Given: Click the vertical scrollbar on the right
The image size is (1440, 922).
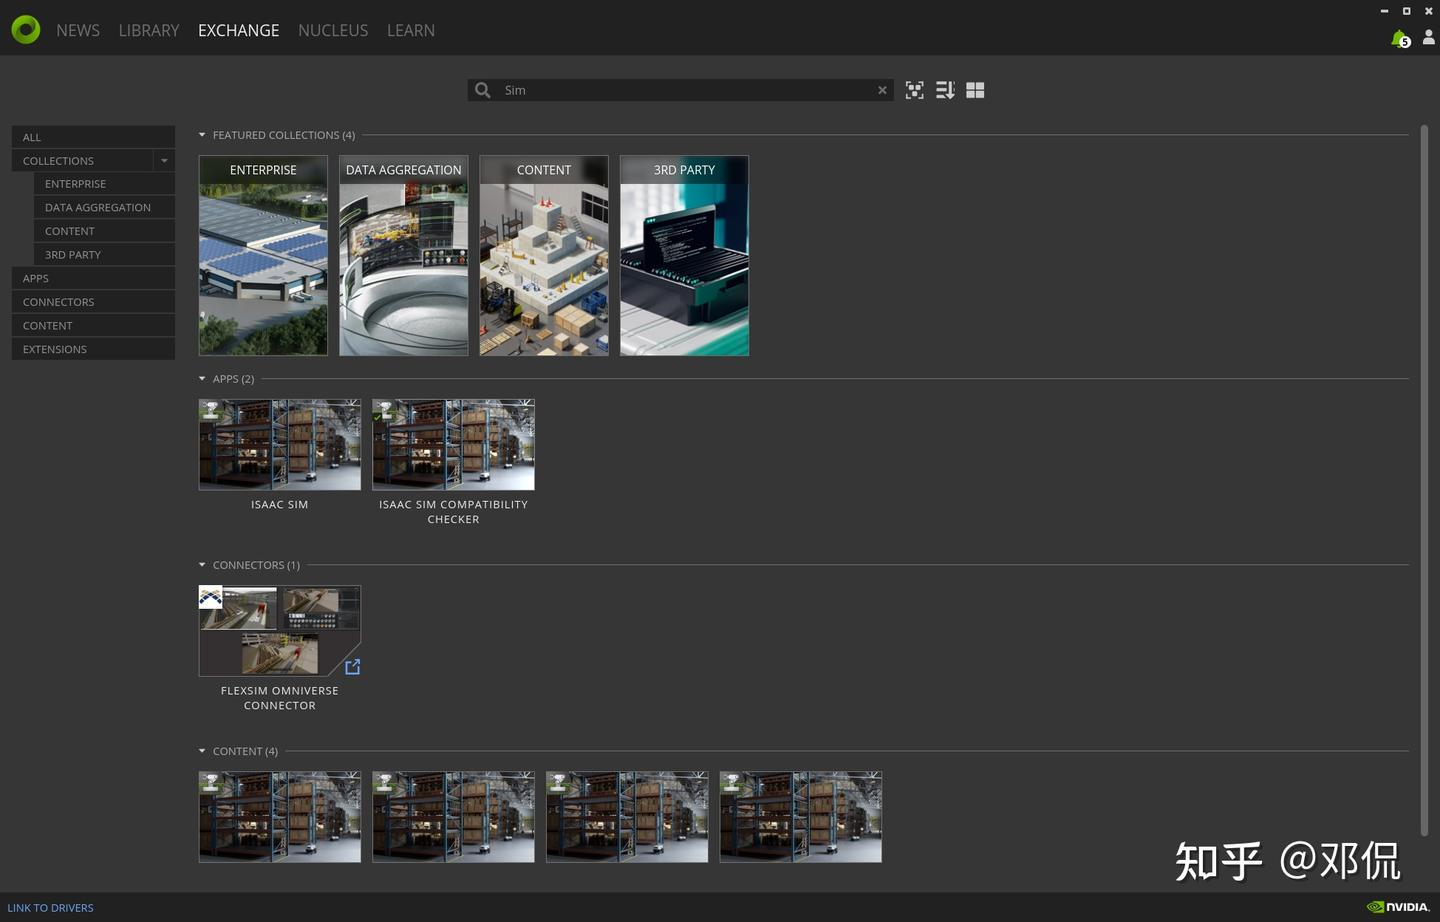Looking at the screenshot, I should pos(1424,480).
